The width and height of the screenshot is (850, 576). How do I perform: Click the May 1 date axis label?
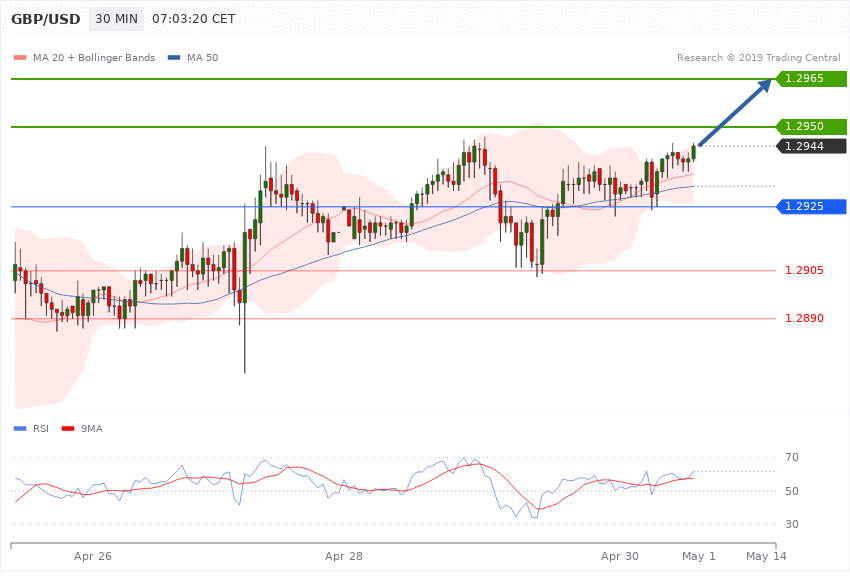pos(699,556)
